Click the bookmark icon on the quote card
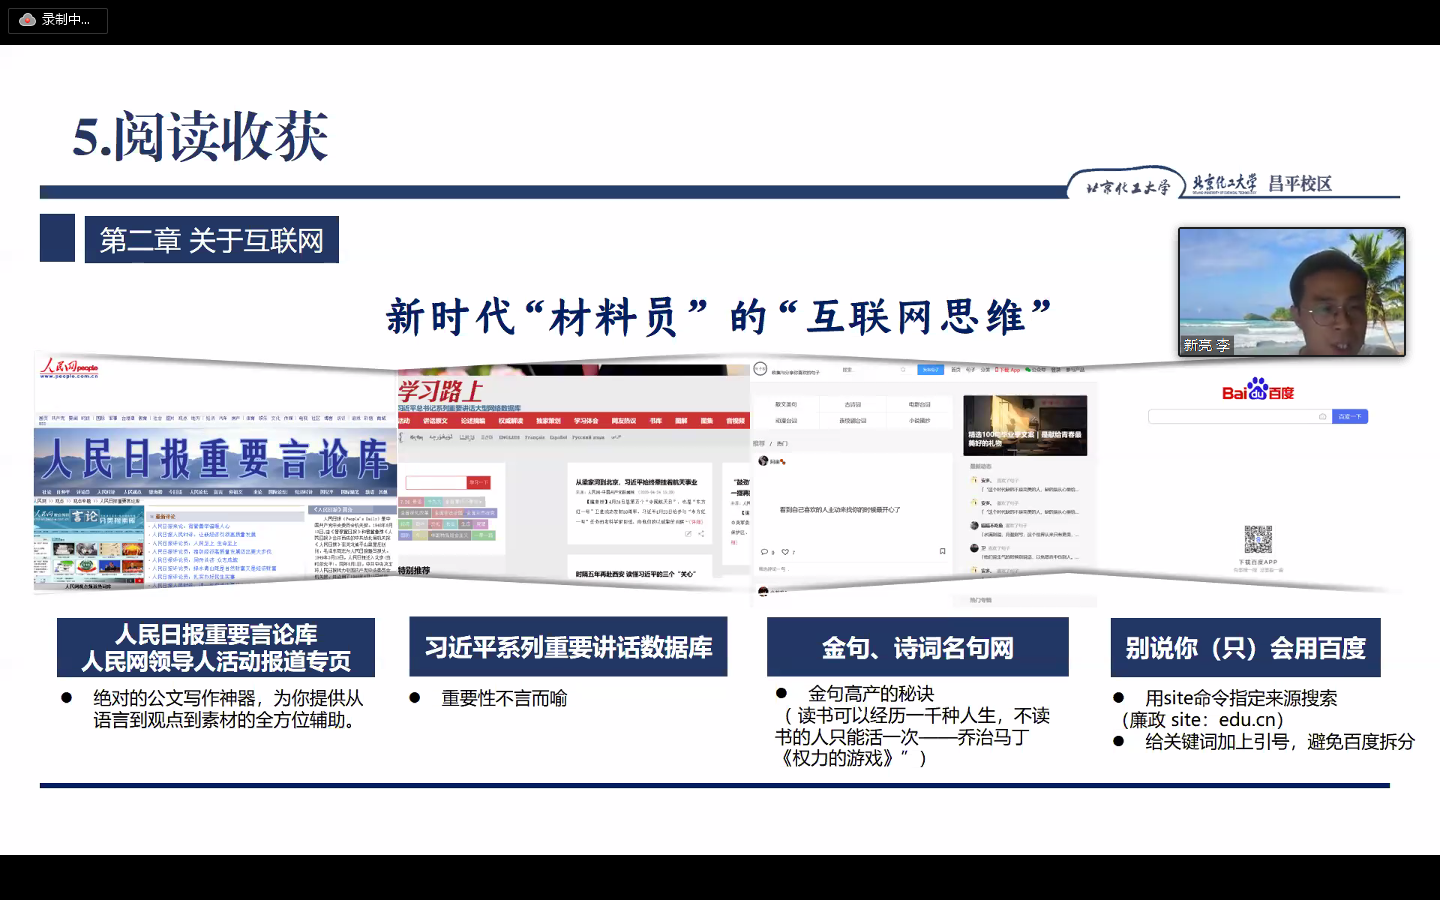This screenshot has height=900, width=1440. point(941,551)
